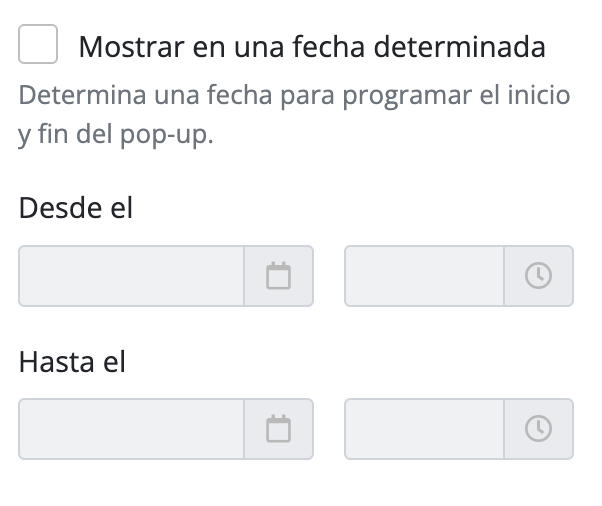
Task: Enable the Mostrar en una fecha determinada checkbox
Action: tap(38, 46)
